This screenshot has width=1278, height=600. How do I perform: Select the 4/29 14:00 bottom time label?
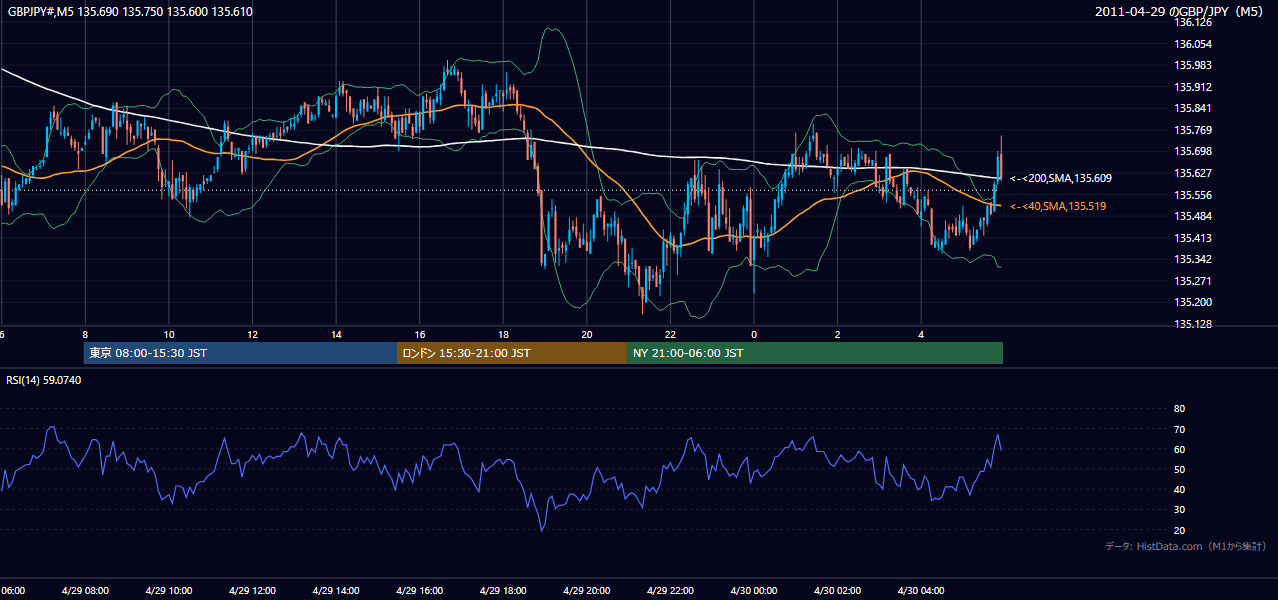(336, 591)
